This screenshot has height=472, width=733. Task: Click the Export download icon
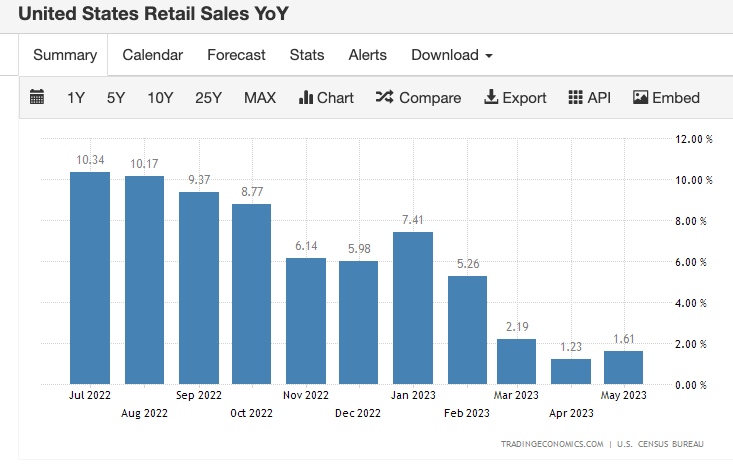coord(491,97)
